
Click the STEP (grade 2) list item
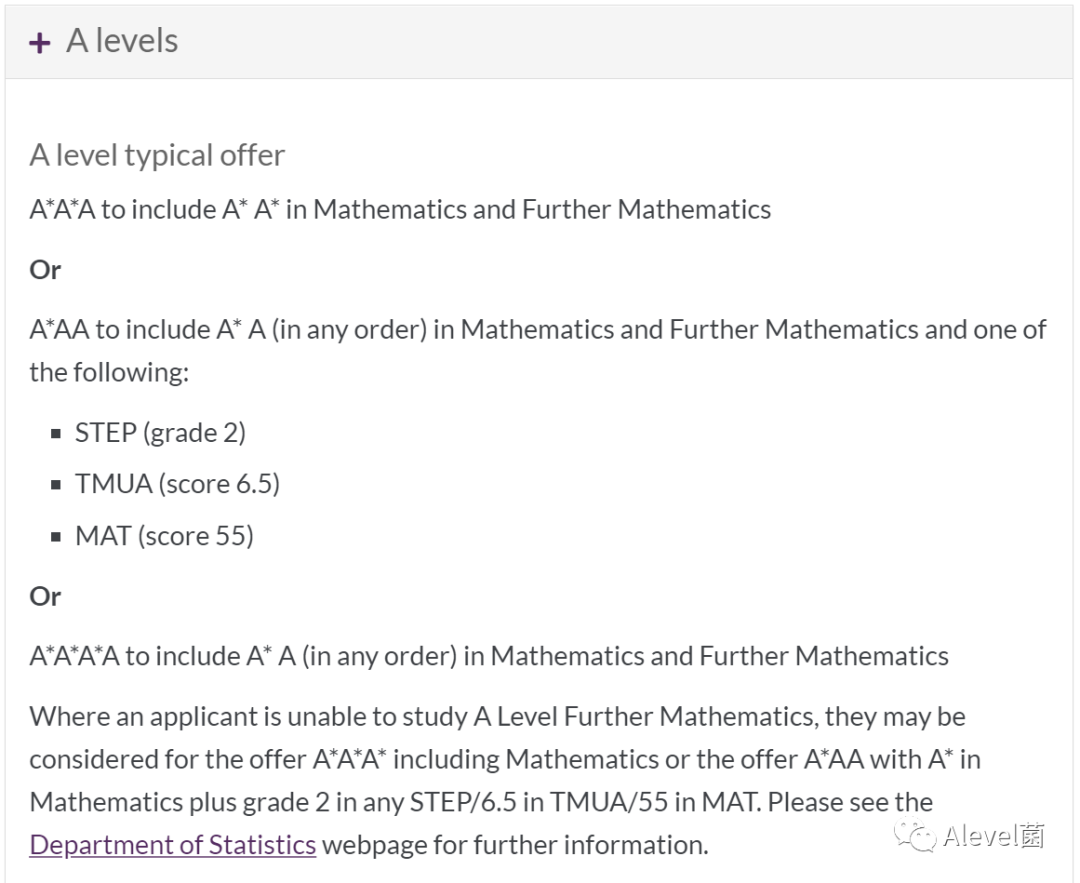[x=160, y=433]
